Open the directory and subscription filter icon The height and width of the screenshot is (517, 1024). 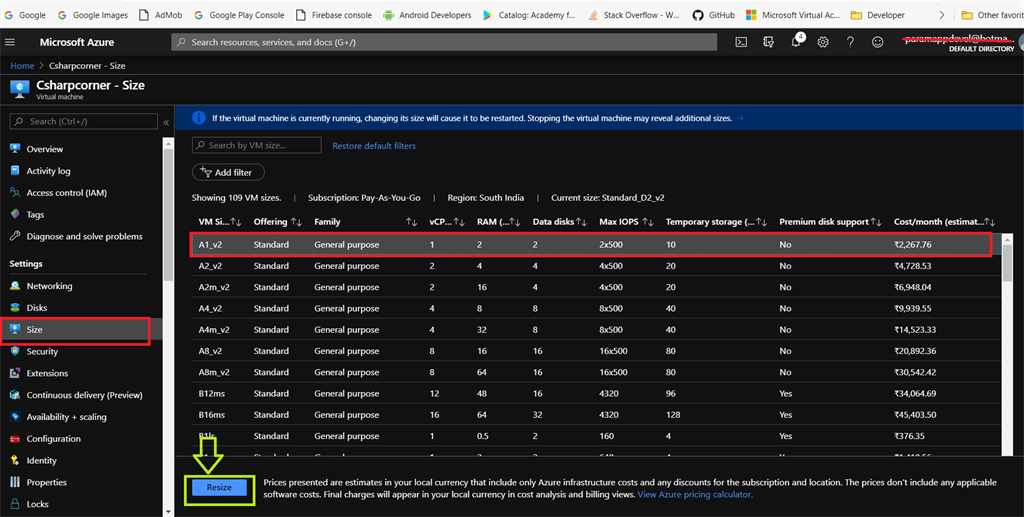pos(768,42)
